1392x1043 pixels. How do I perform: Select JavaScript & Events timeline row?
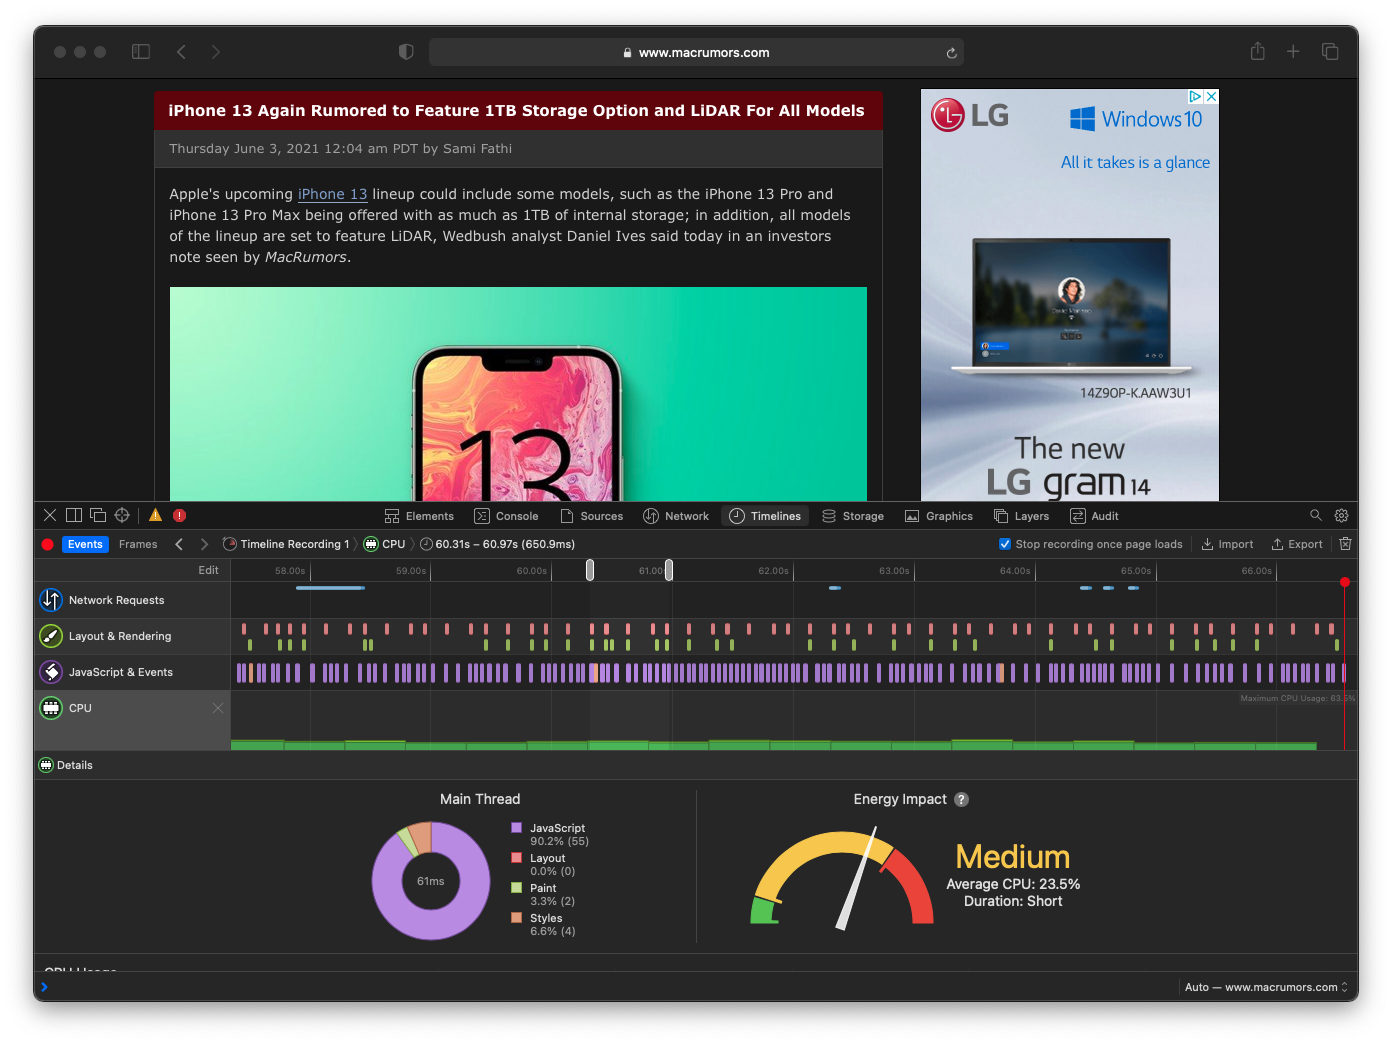coord(132,672)
